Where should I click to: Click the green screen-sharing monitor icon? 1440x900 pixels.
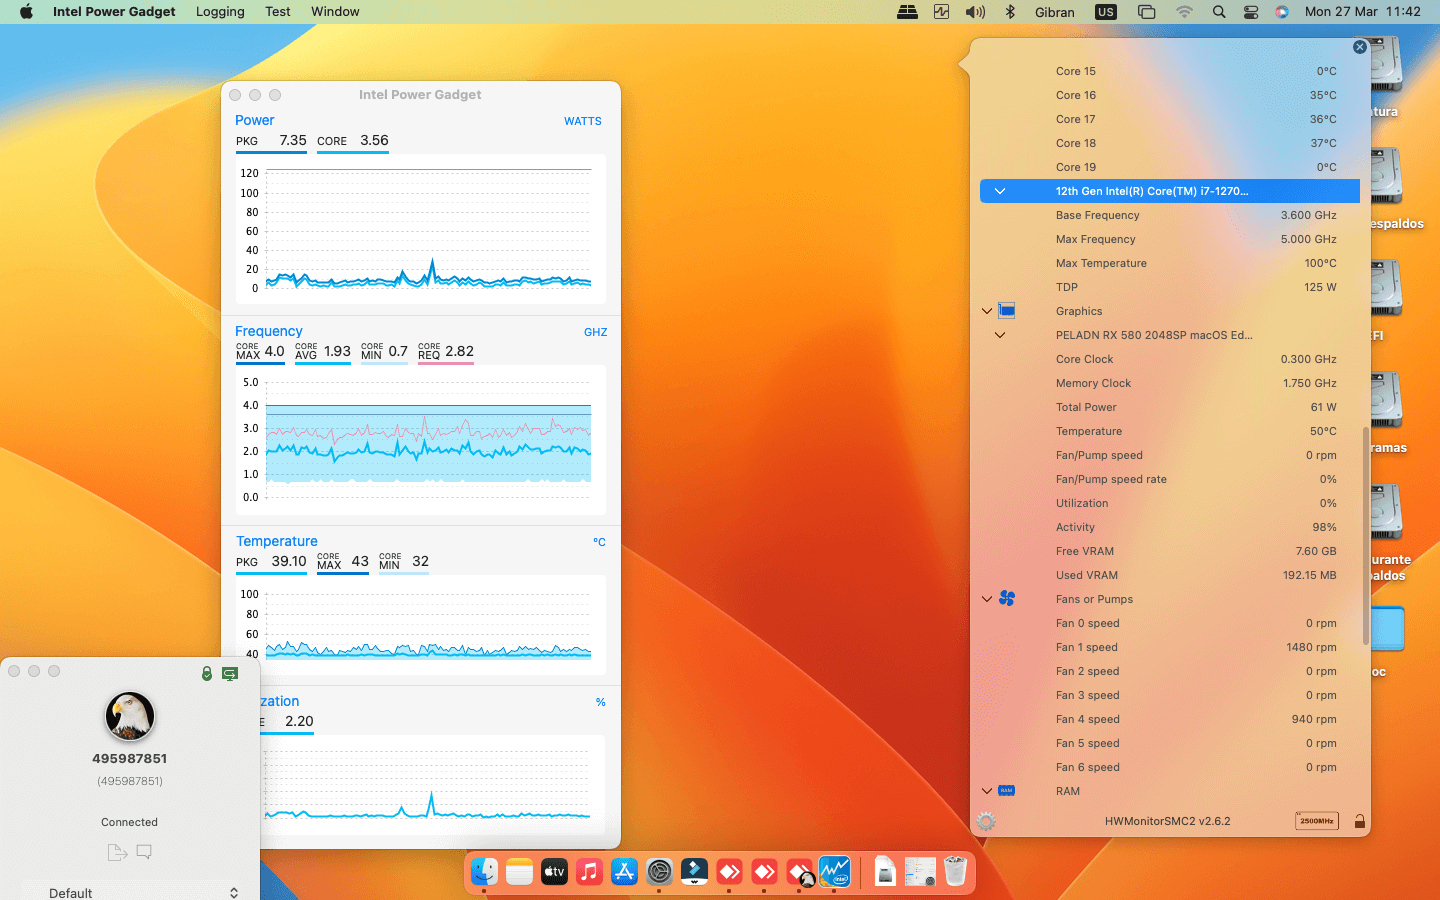tap(230, 674)
